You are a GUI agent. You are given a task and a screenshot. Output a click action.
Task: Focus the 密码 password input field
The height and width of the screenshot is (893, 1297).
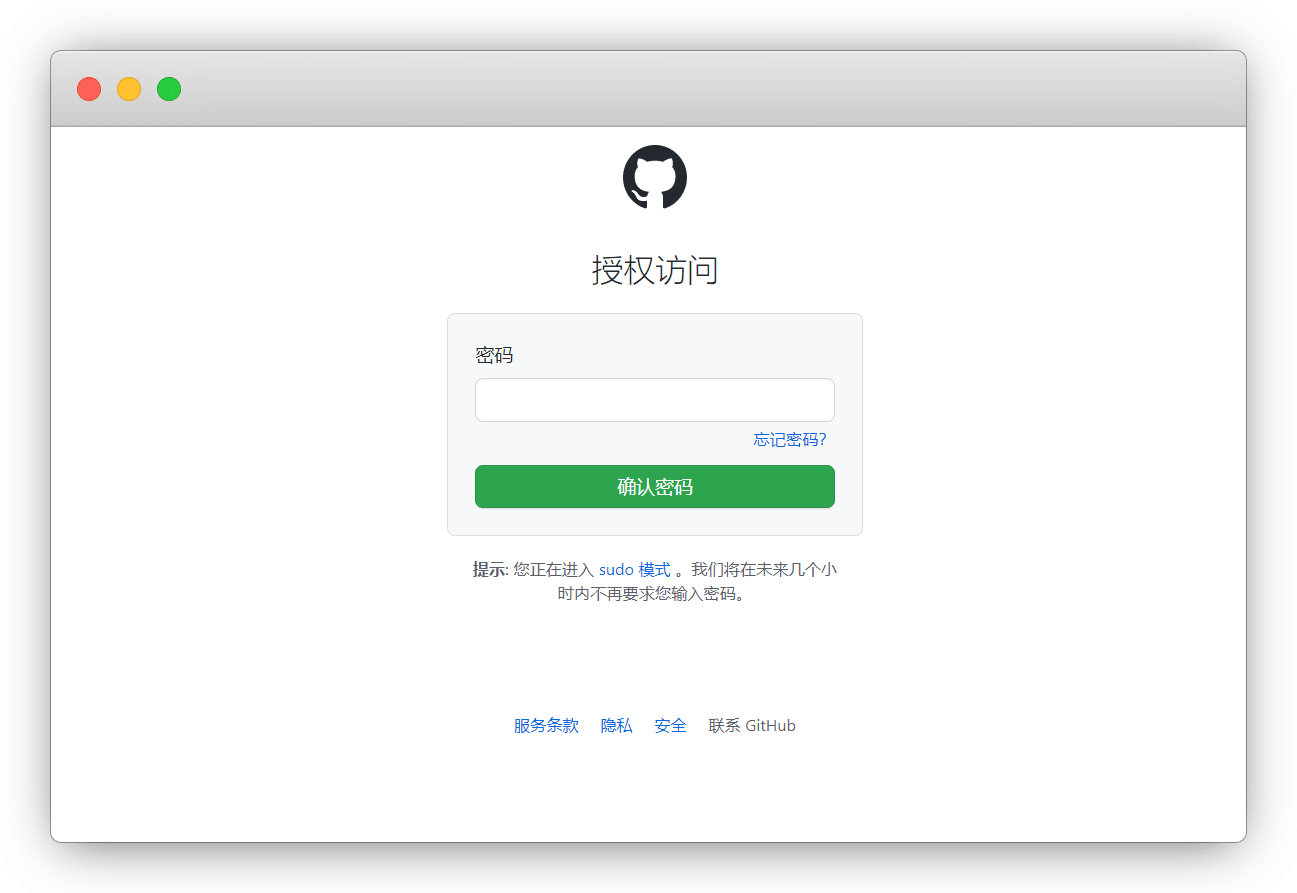pos(654,400)
